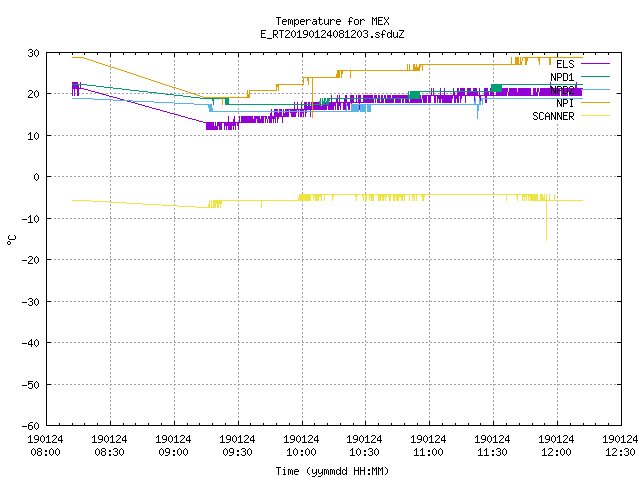Image resolution: width=640 pixels, height=480 pixels.
Task: Click the y-axis label 20
Action: 33,94
